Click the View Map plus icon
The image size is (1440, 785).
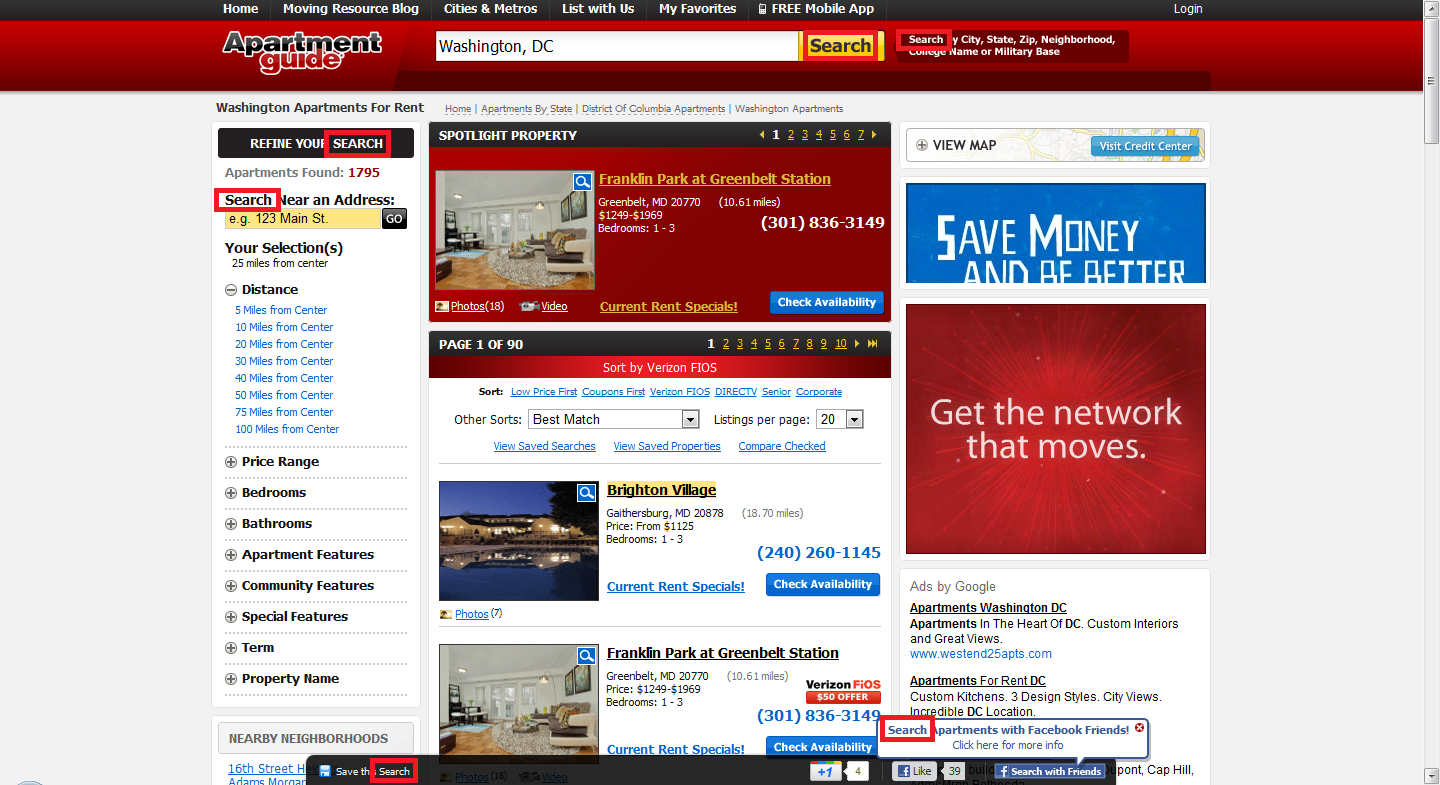coord(922,145)
